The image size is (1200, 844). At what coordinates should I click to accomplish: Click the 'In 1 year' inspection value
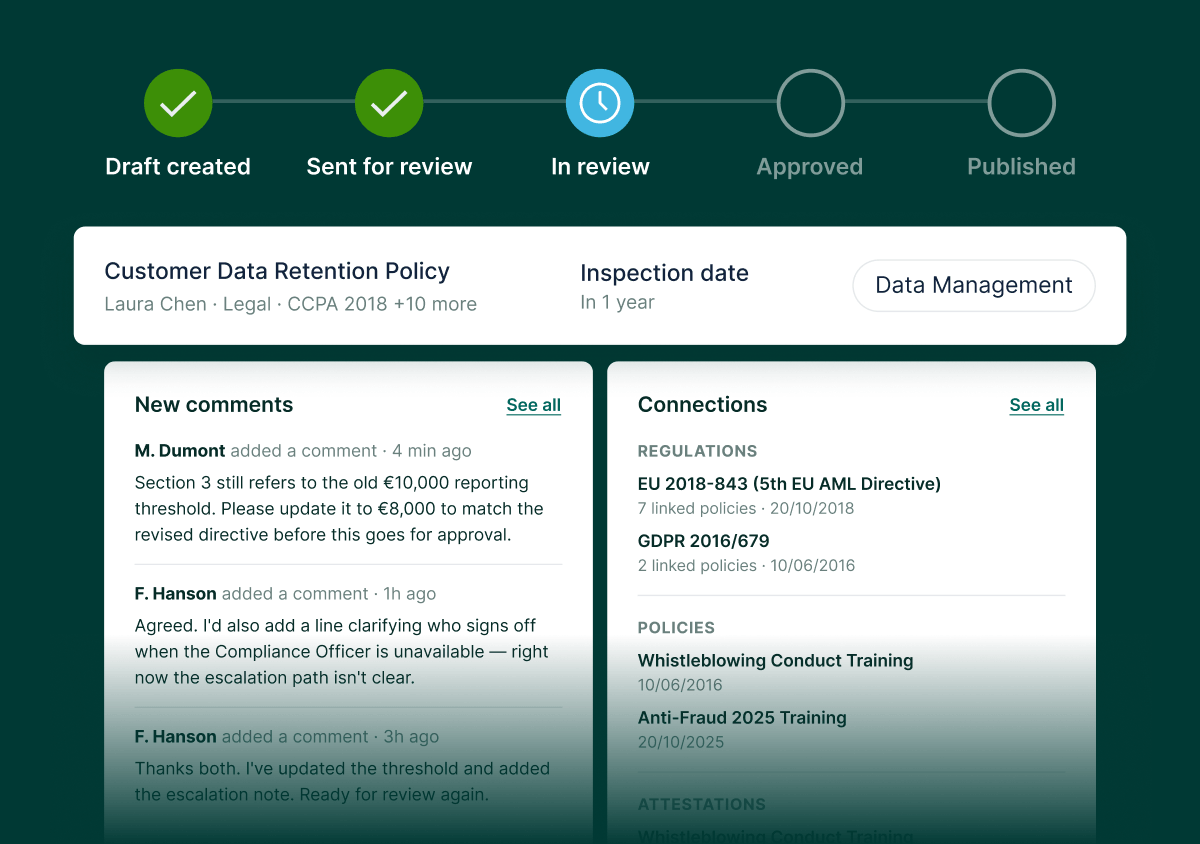click(617, 302)
